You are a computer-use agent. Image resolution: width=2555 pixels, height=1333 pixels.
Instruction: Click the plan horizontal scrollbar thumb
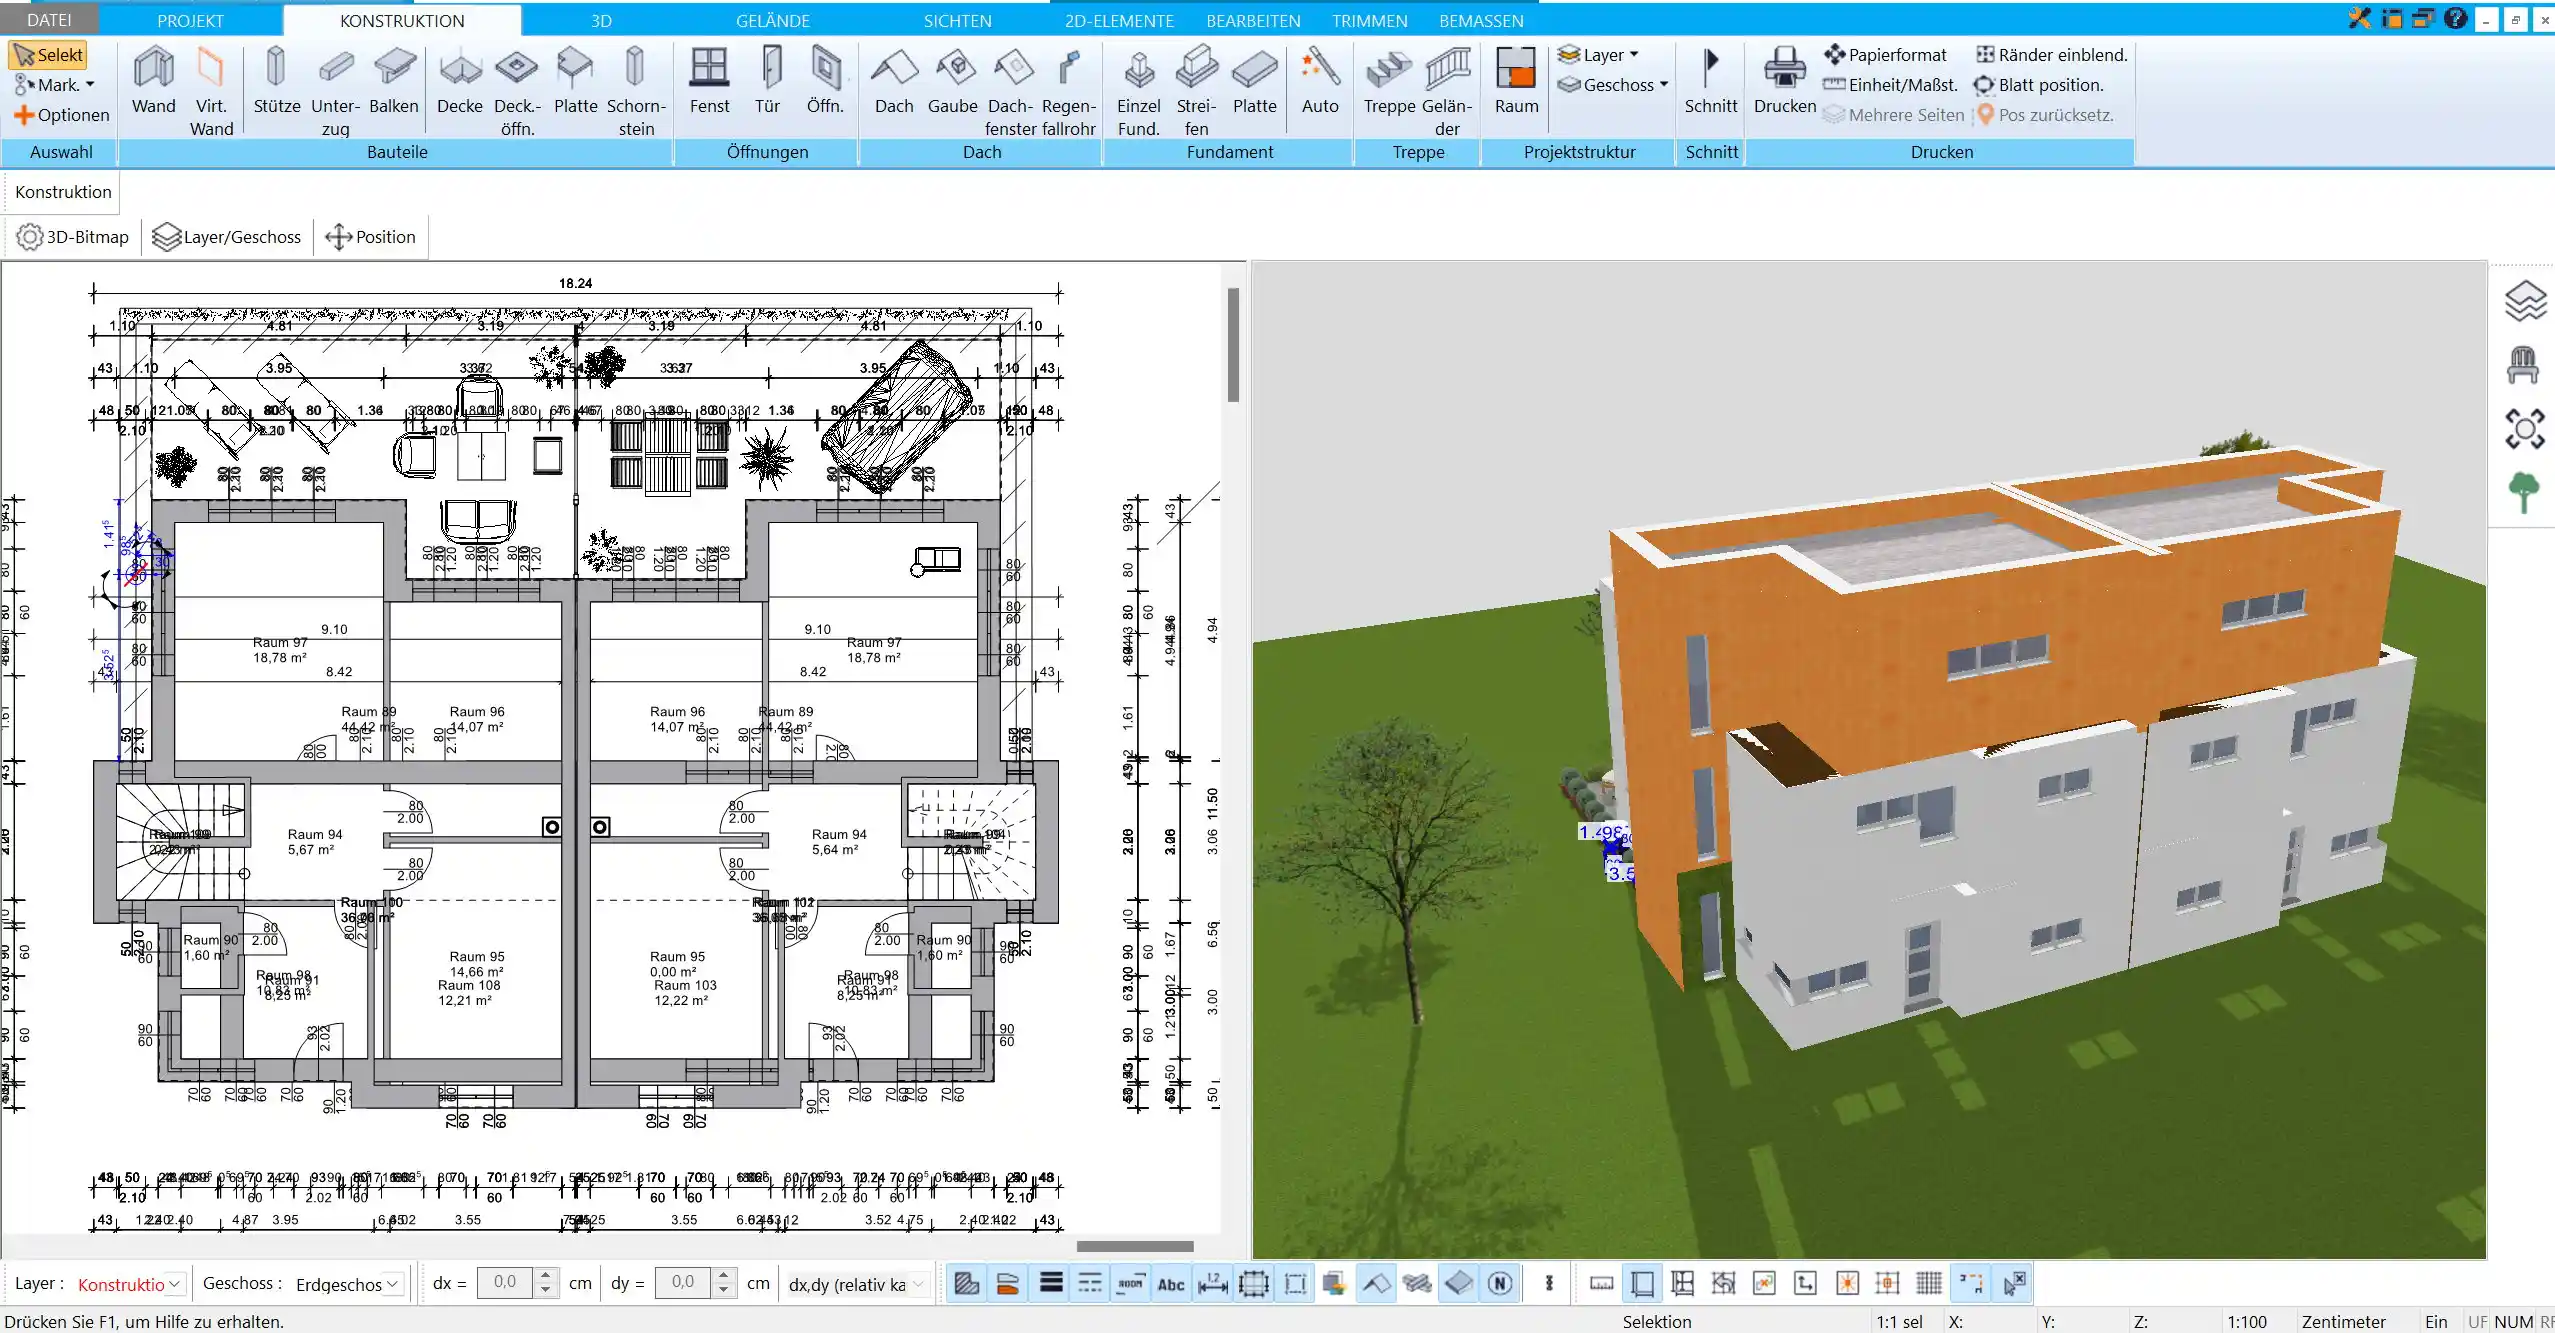(1135, 1246)
